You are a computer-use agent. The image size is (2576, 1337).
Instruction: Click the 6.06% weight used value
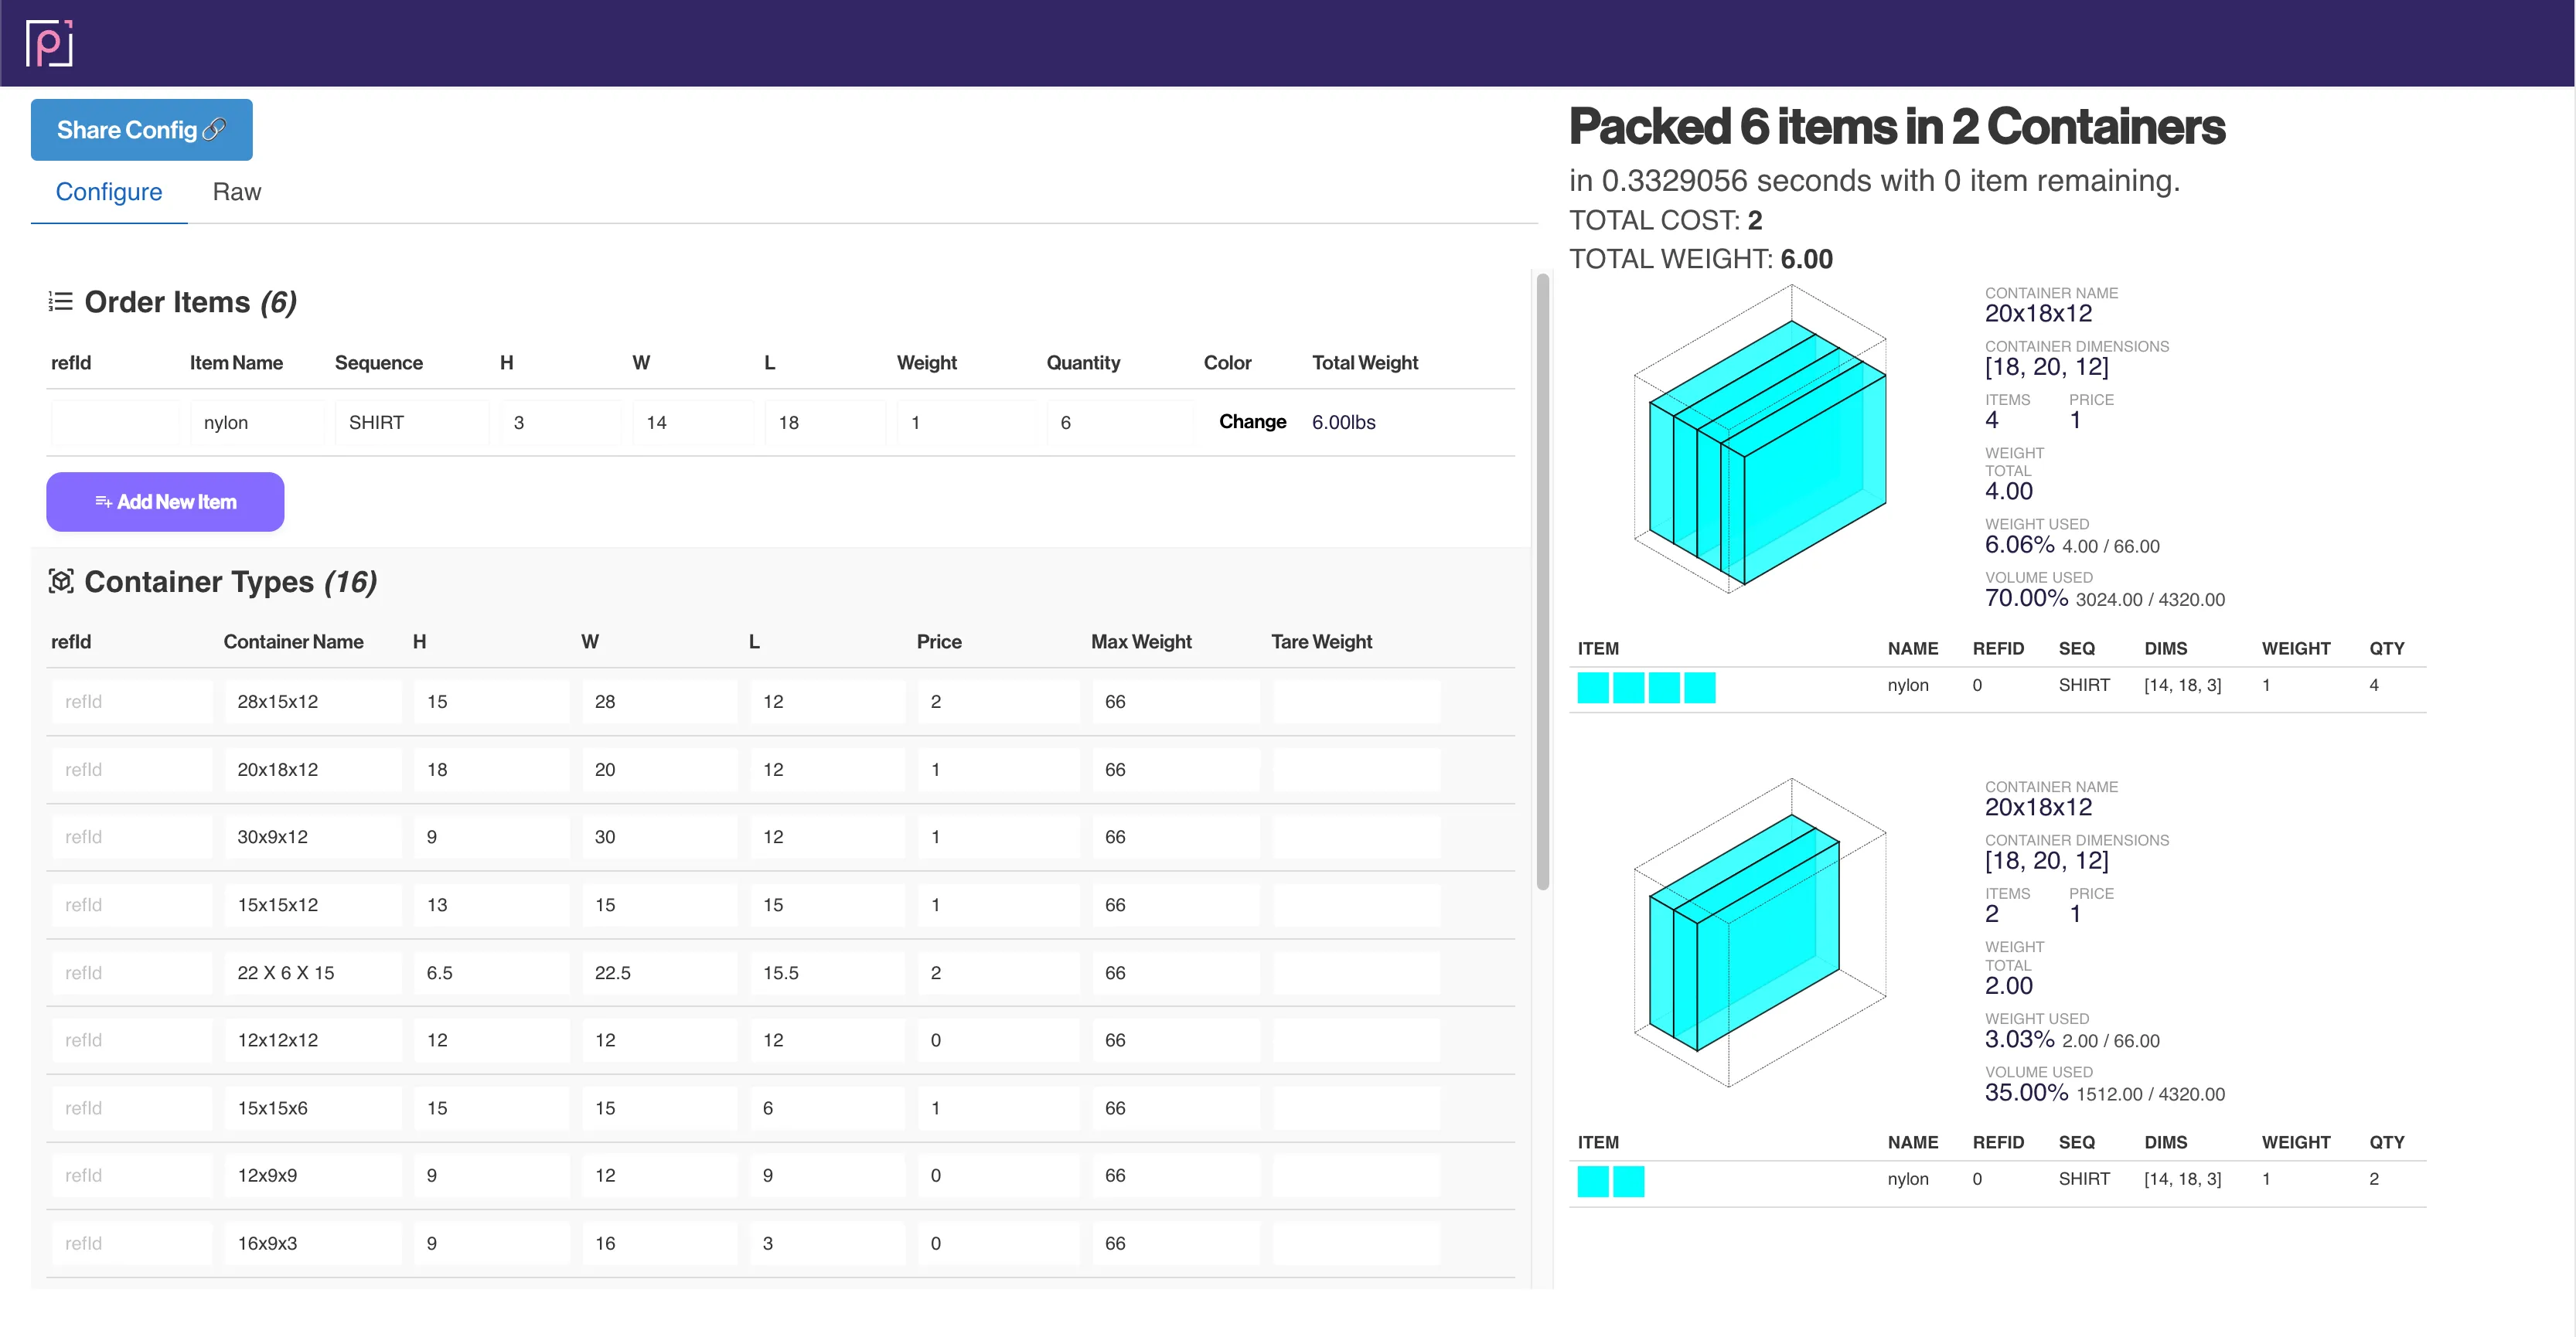[2019, 544]
